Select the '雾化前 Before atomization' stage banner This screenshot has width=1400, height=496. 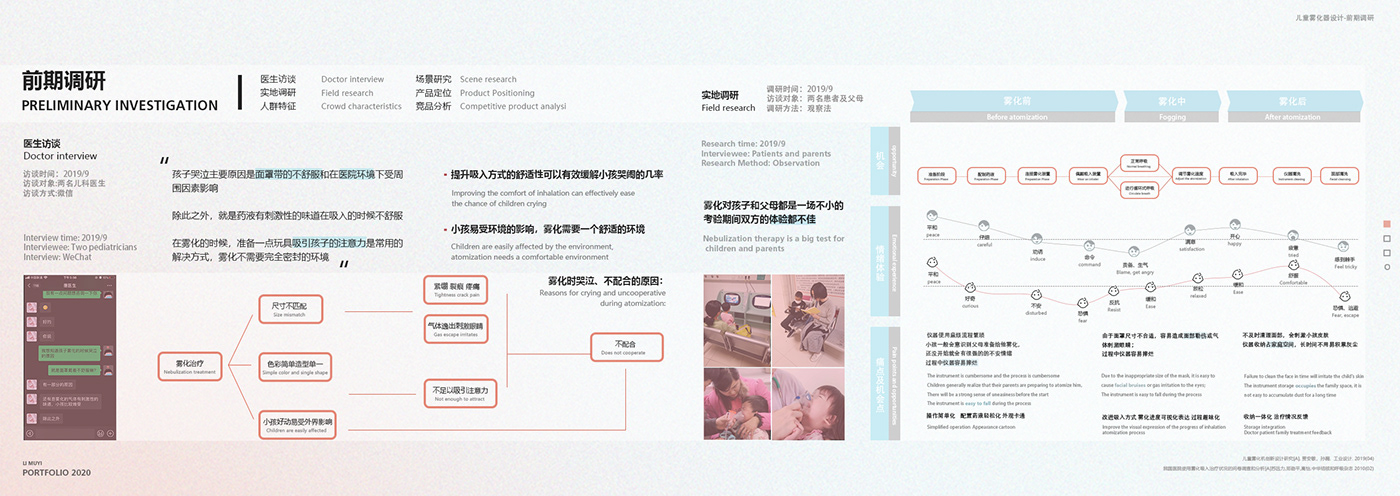click(1014, 107)
